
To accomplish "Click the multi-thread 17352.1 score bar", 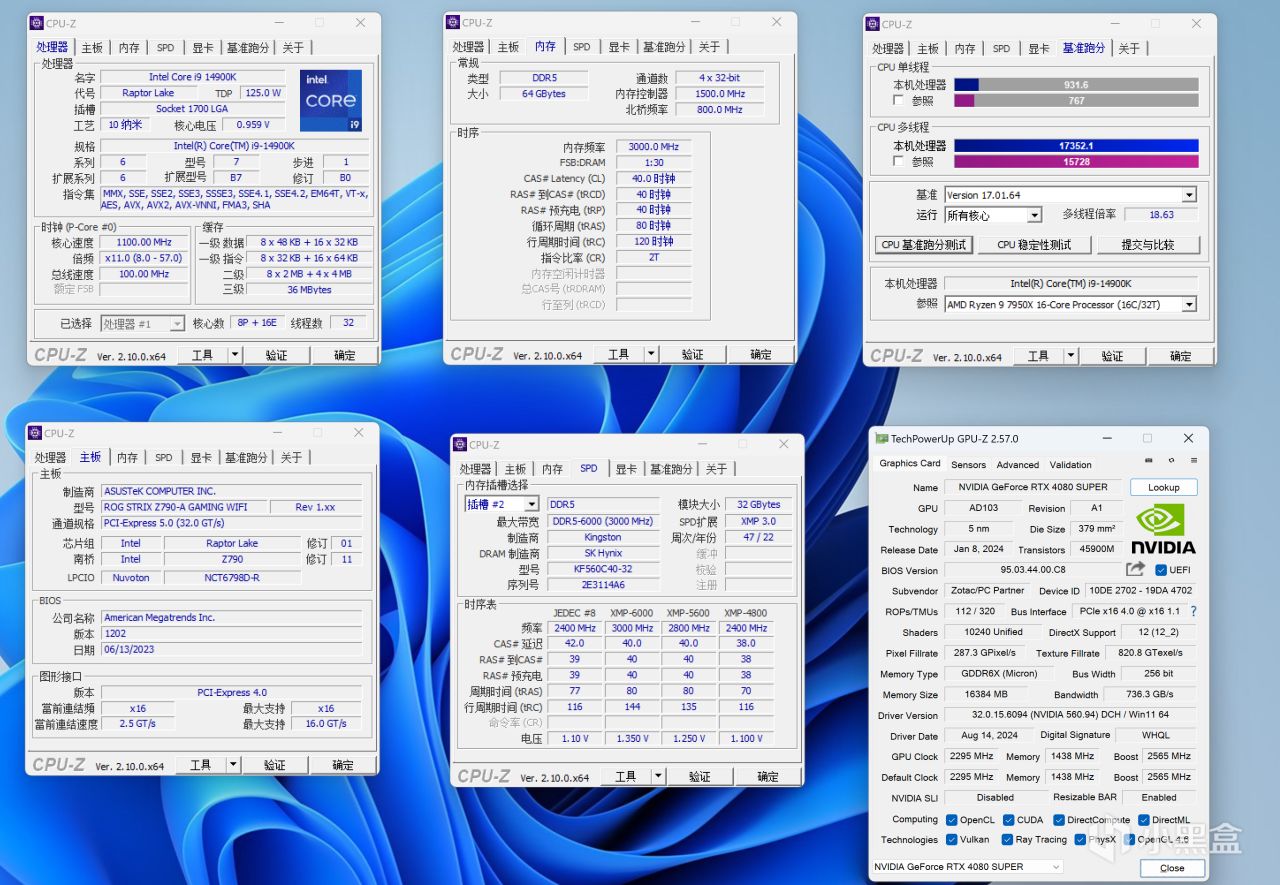I will pyautogui.click(x=1076, y=145).
